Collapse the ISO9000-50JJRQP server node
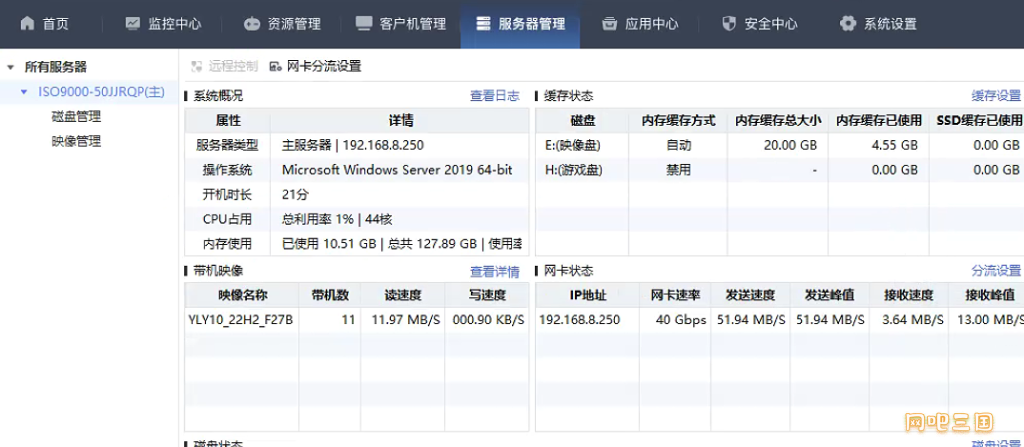 tap(24, 92)
